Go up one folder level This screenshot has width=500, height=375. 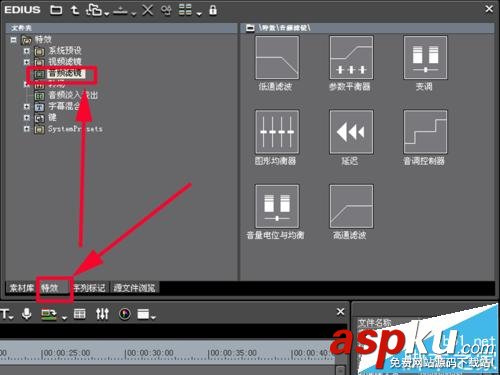click(x=75, y=10)
